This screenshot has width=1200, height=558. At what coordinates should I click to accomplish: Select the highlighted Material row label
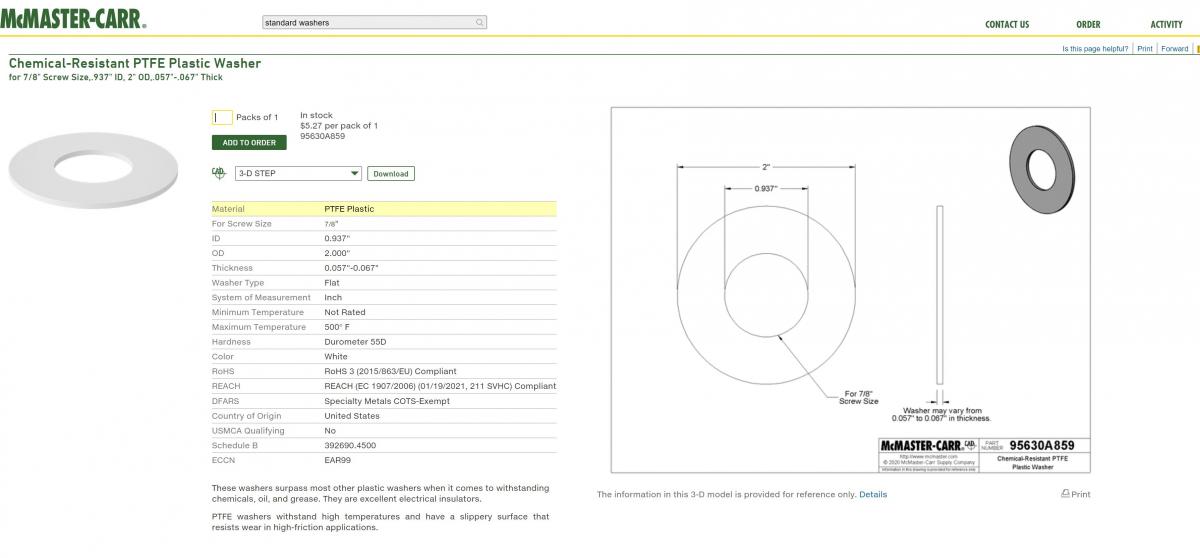coord(228,209)
